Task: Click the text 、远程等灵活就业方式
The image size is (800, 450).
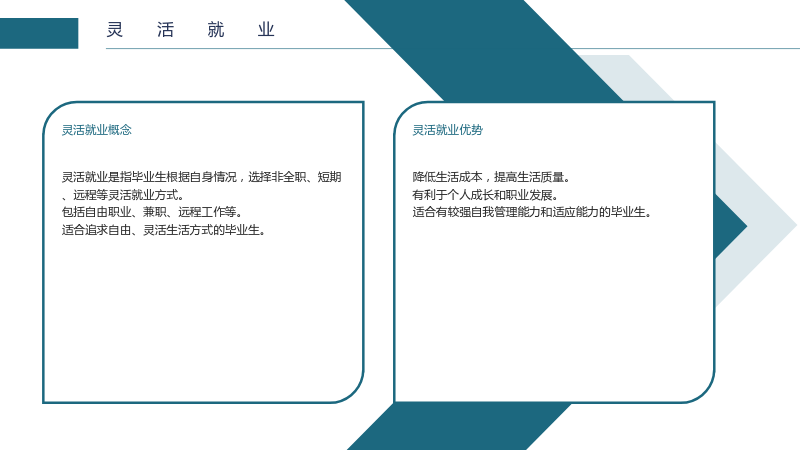Action: point(123,195)
